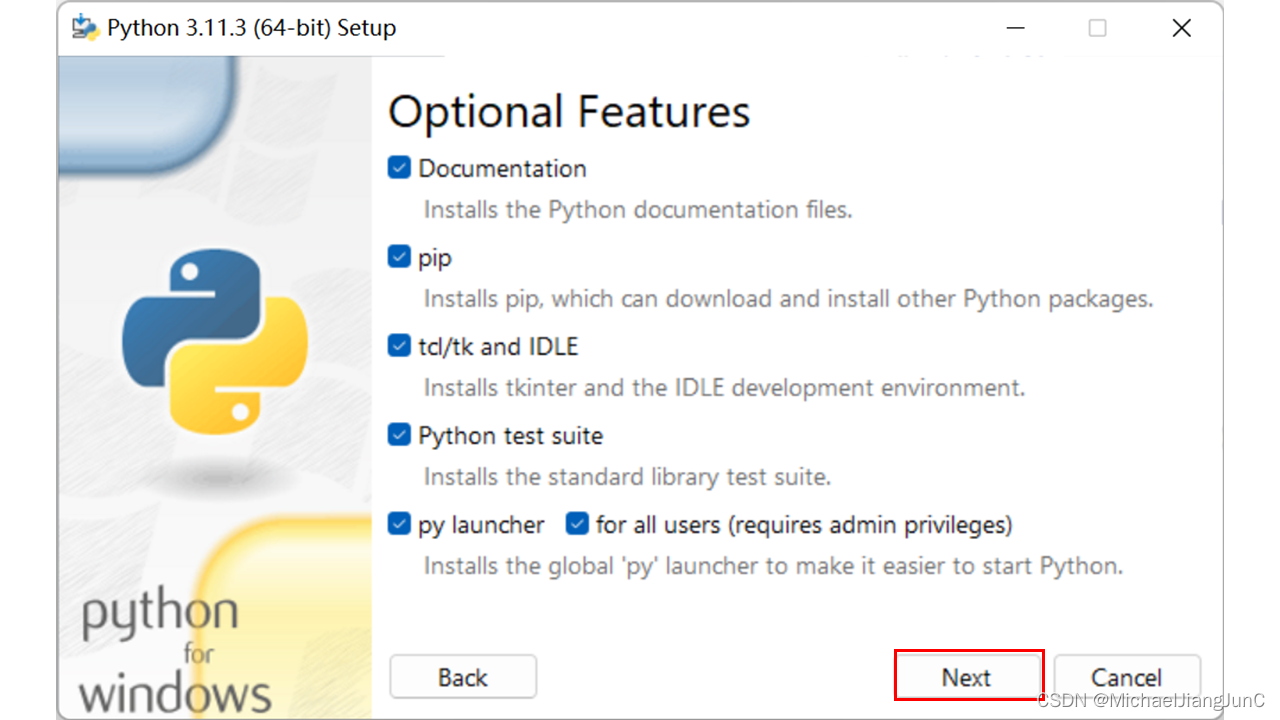Click 'Installs the Python documentation files.' text
The image size is (1280, 720).
[x=638, y=210]
